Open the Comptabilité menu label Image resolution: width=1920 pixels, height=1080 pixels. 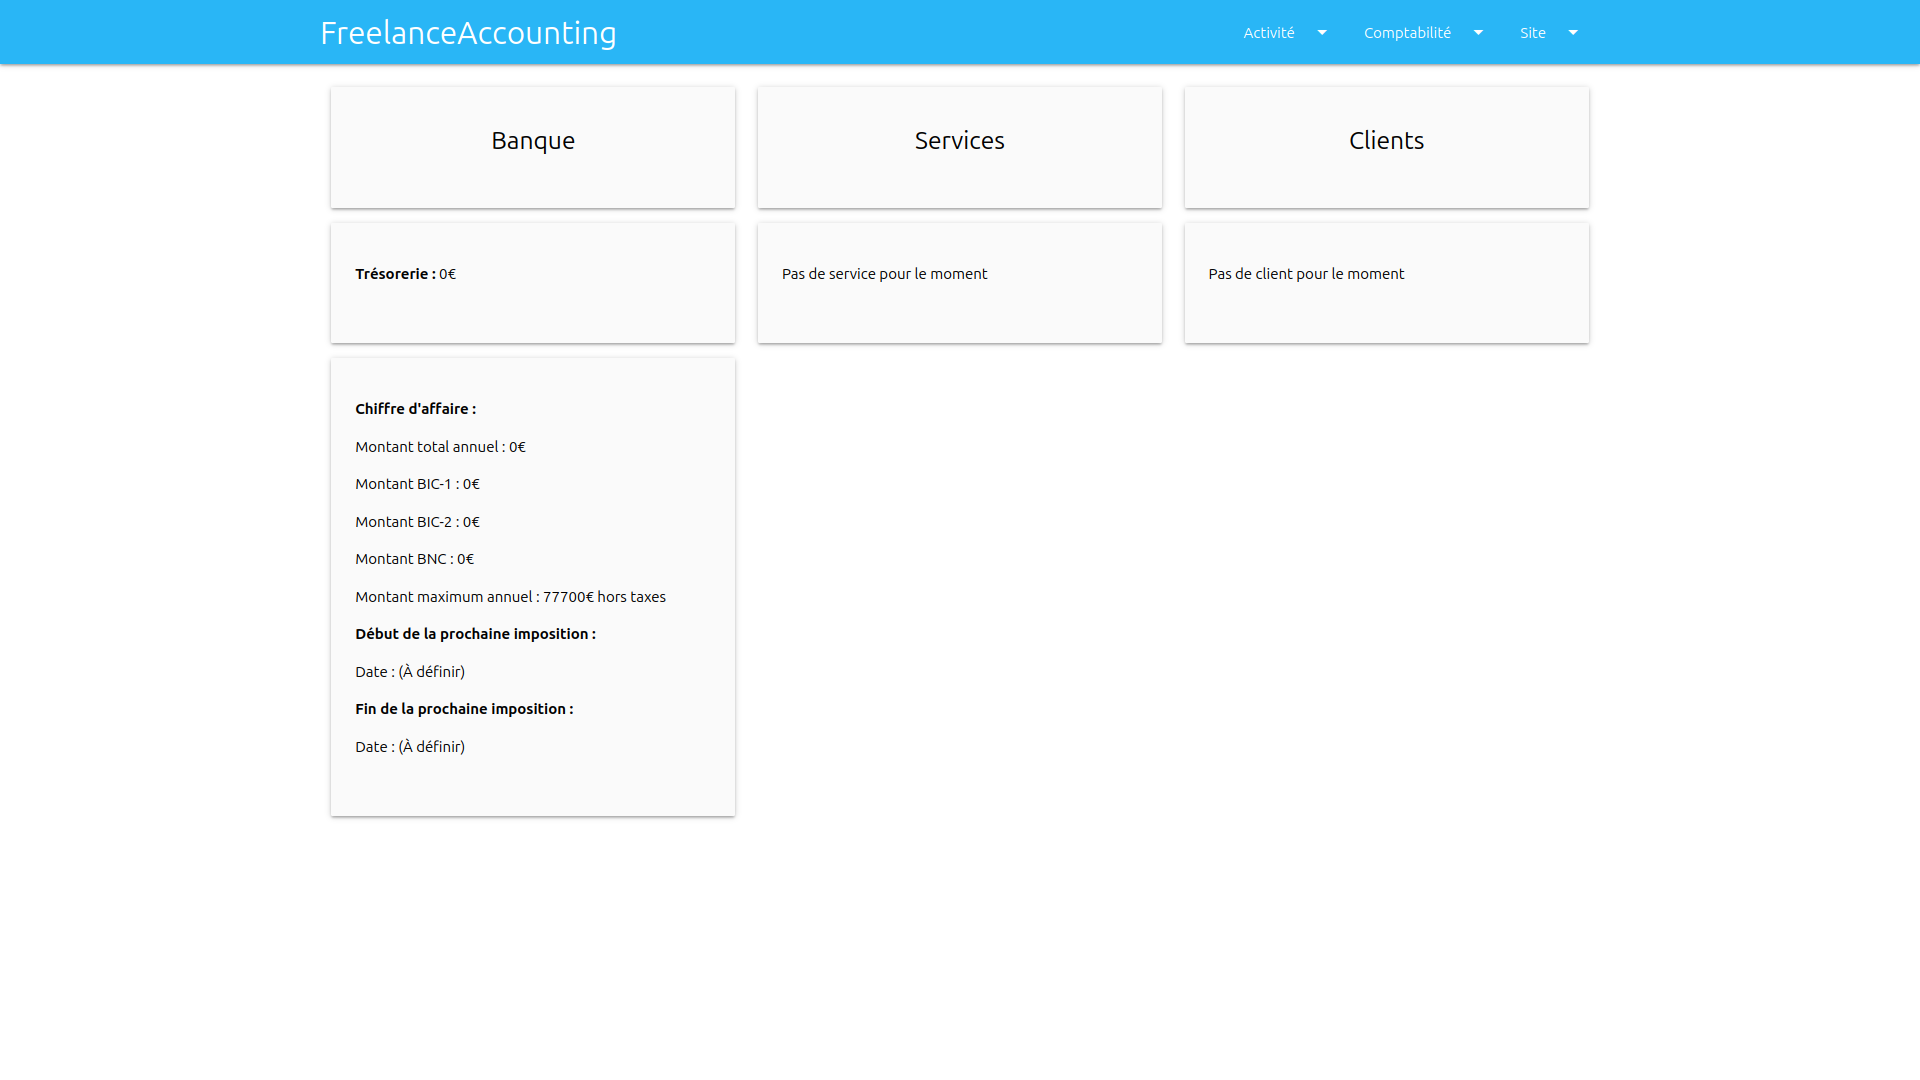[x=1406, y=33]
